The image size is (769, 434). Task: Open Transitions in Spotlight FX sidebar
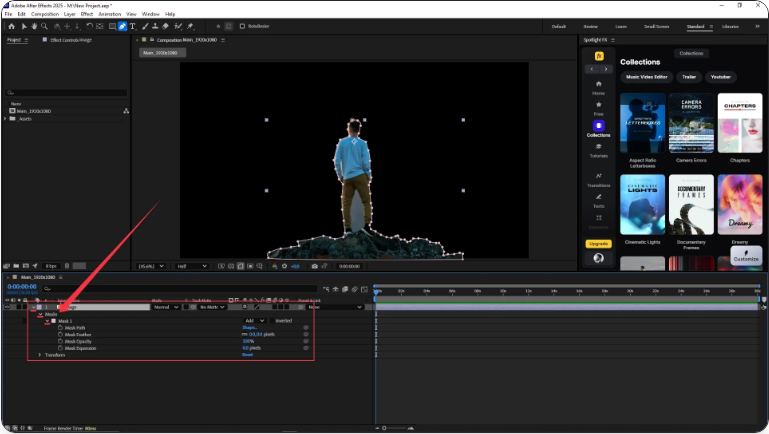point(598,179)
